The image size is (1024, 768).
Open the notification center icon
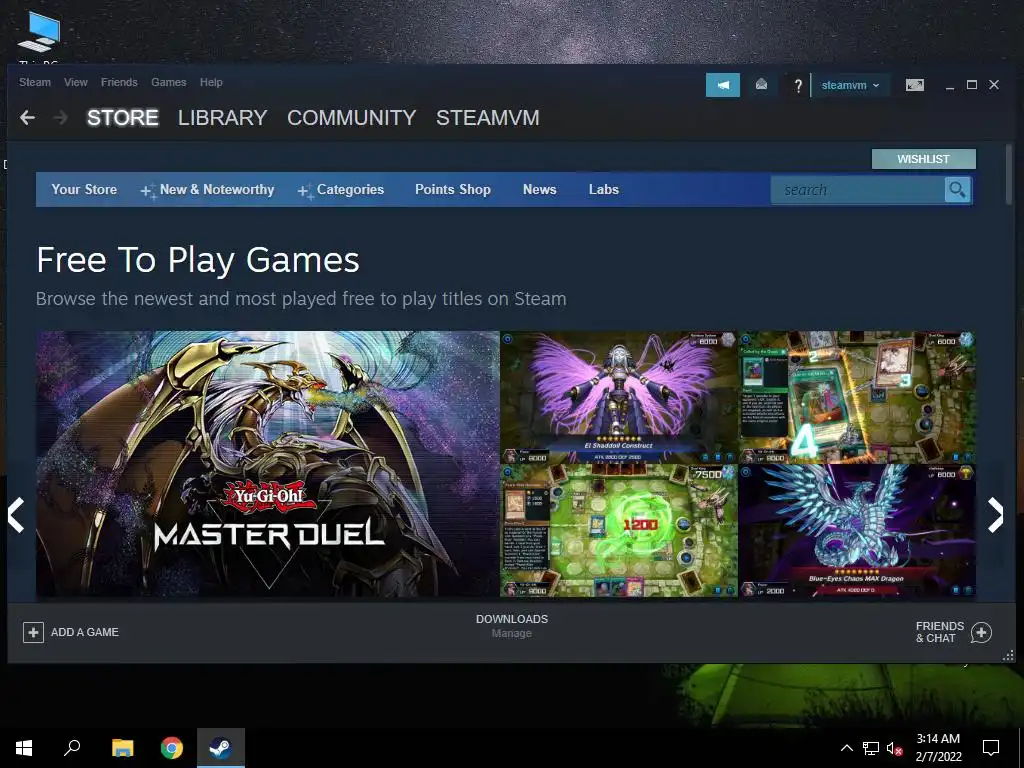coord(991,748)
